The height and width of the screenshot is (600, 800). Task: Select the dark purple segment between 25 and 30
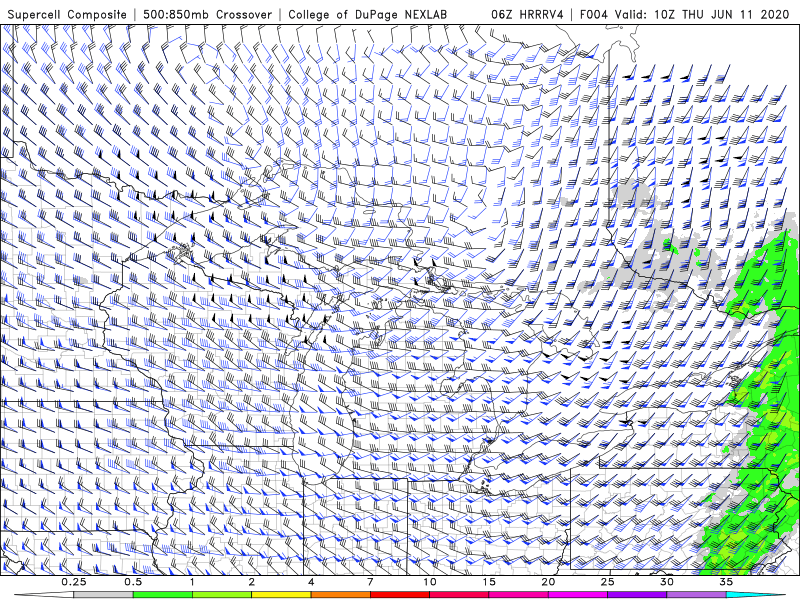(637, 595)
